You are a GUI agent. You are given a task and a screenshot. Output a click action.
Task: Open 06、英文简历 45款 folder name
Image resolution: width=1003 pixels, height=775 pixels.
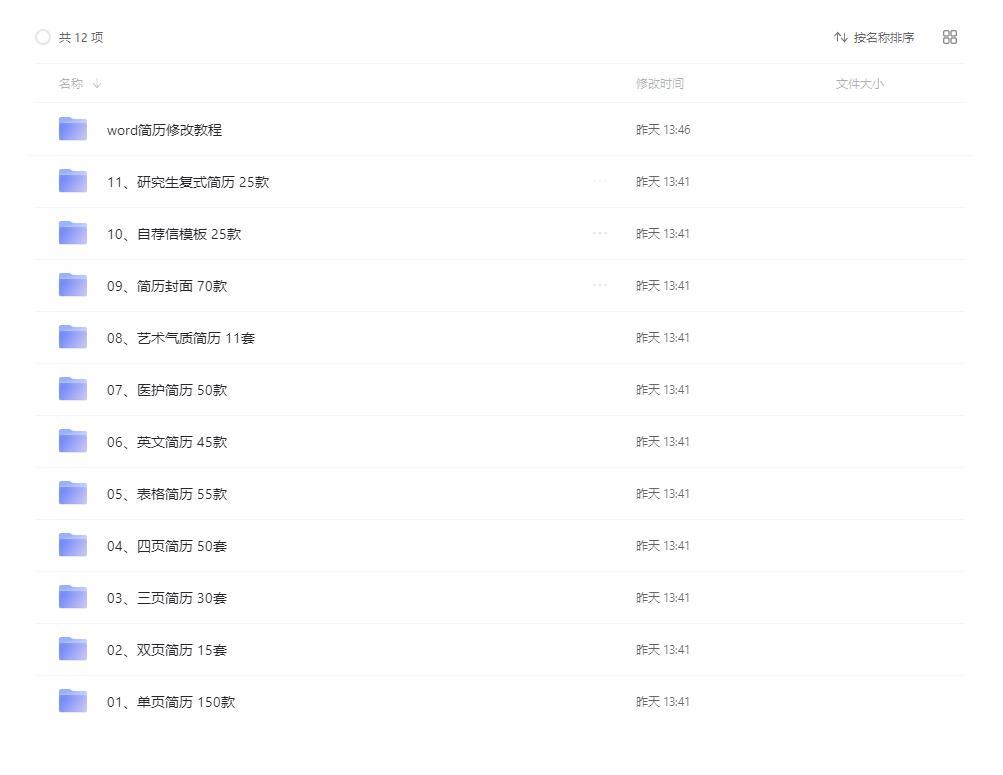[x=167, y=442]
